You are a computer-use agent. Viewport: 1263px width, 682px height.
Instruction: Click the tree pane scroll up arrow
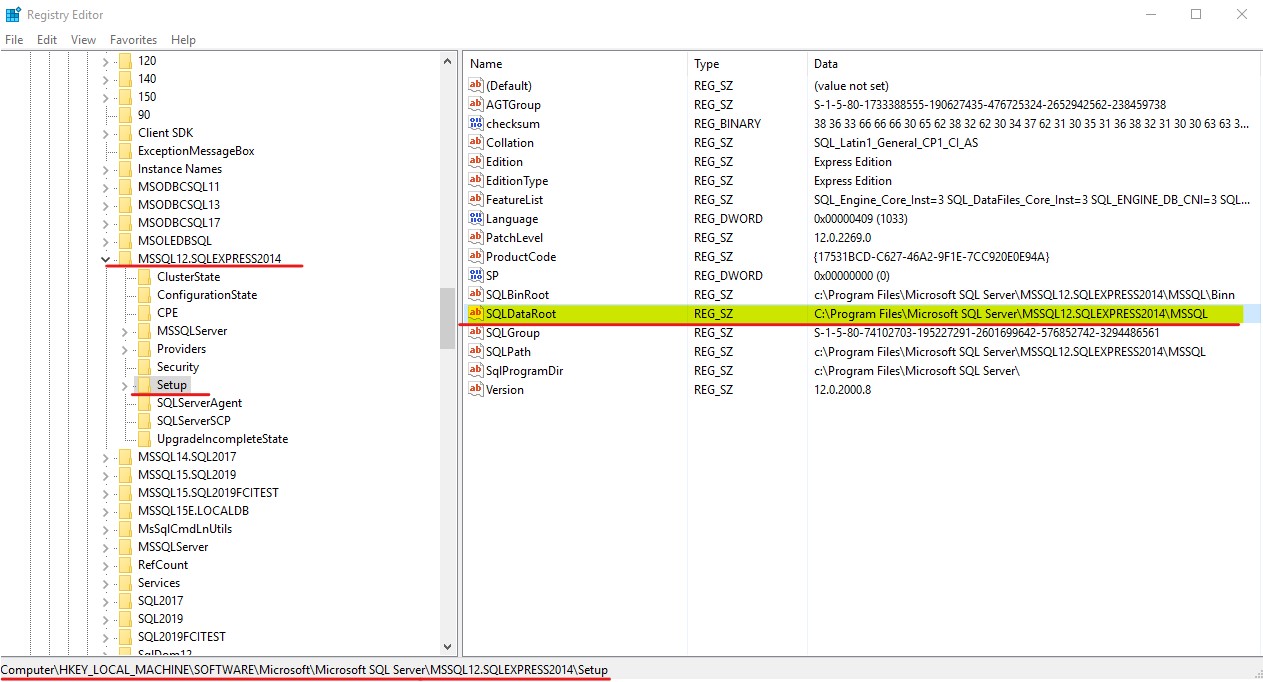click(448, 61)
